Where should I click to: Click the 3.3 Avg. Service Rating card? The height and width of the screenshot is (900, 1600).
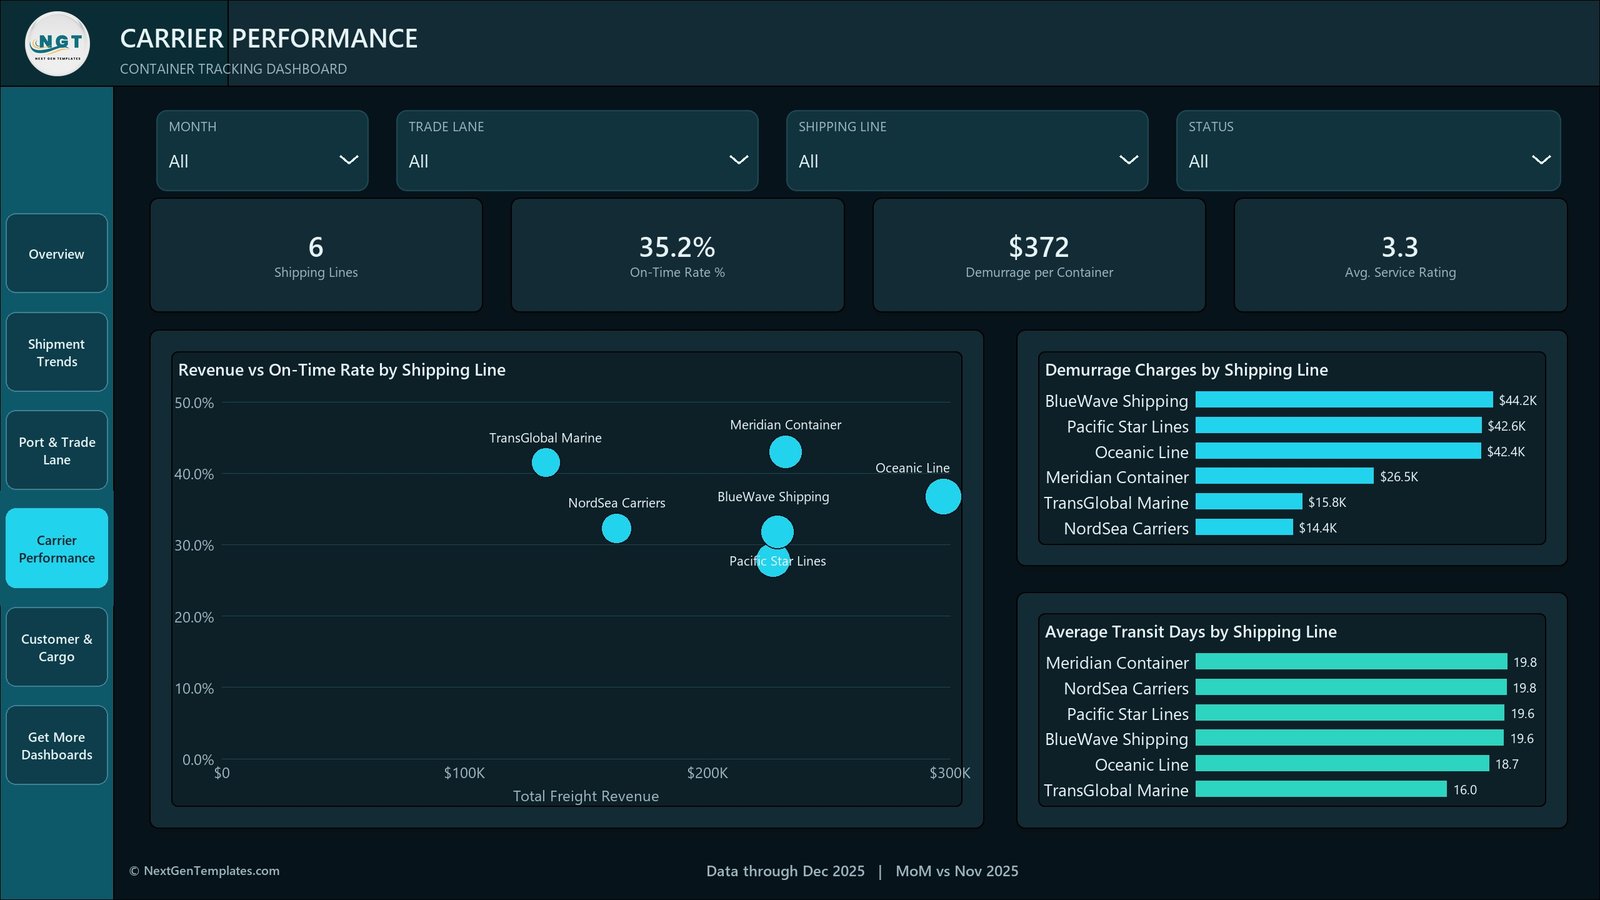point(1400,255)
